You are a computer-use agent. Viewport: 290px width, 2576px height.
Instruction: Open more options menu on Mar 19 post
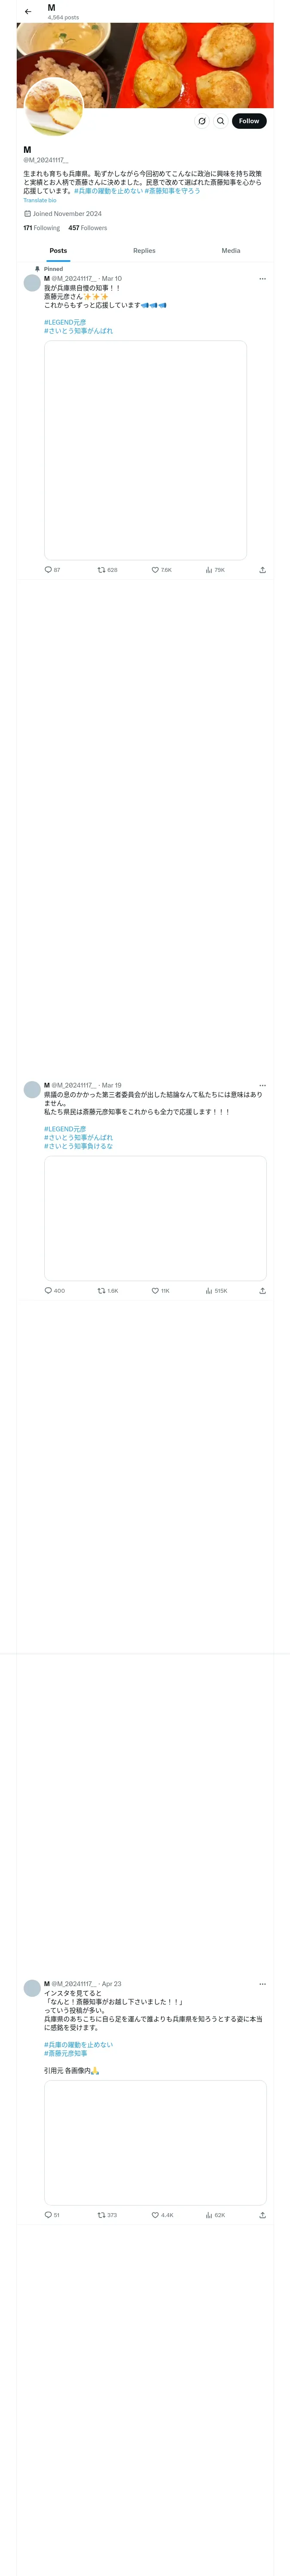tap(263, 1085)
